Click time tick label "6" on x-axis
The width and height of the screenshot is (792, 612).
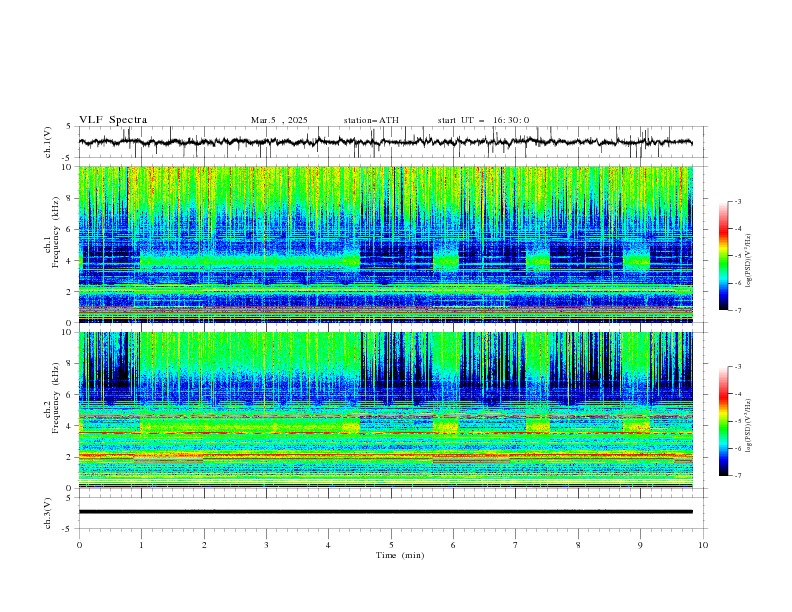tap(453, 545)
